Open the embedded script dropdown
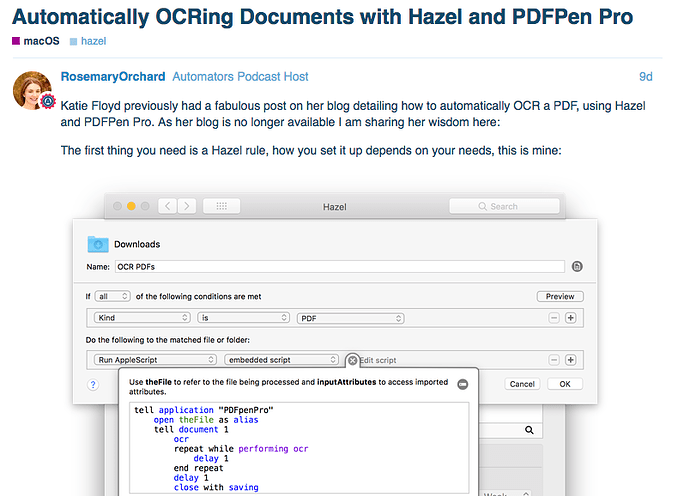 [281, 360]
